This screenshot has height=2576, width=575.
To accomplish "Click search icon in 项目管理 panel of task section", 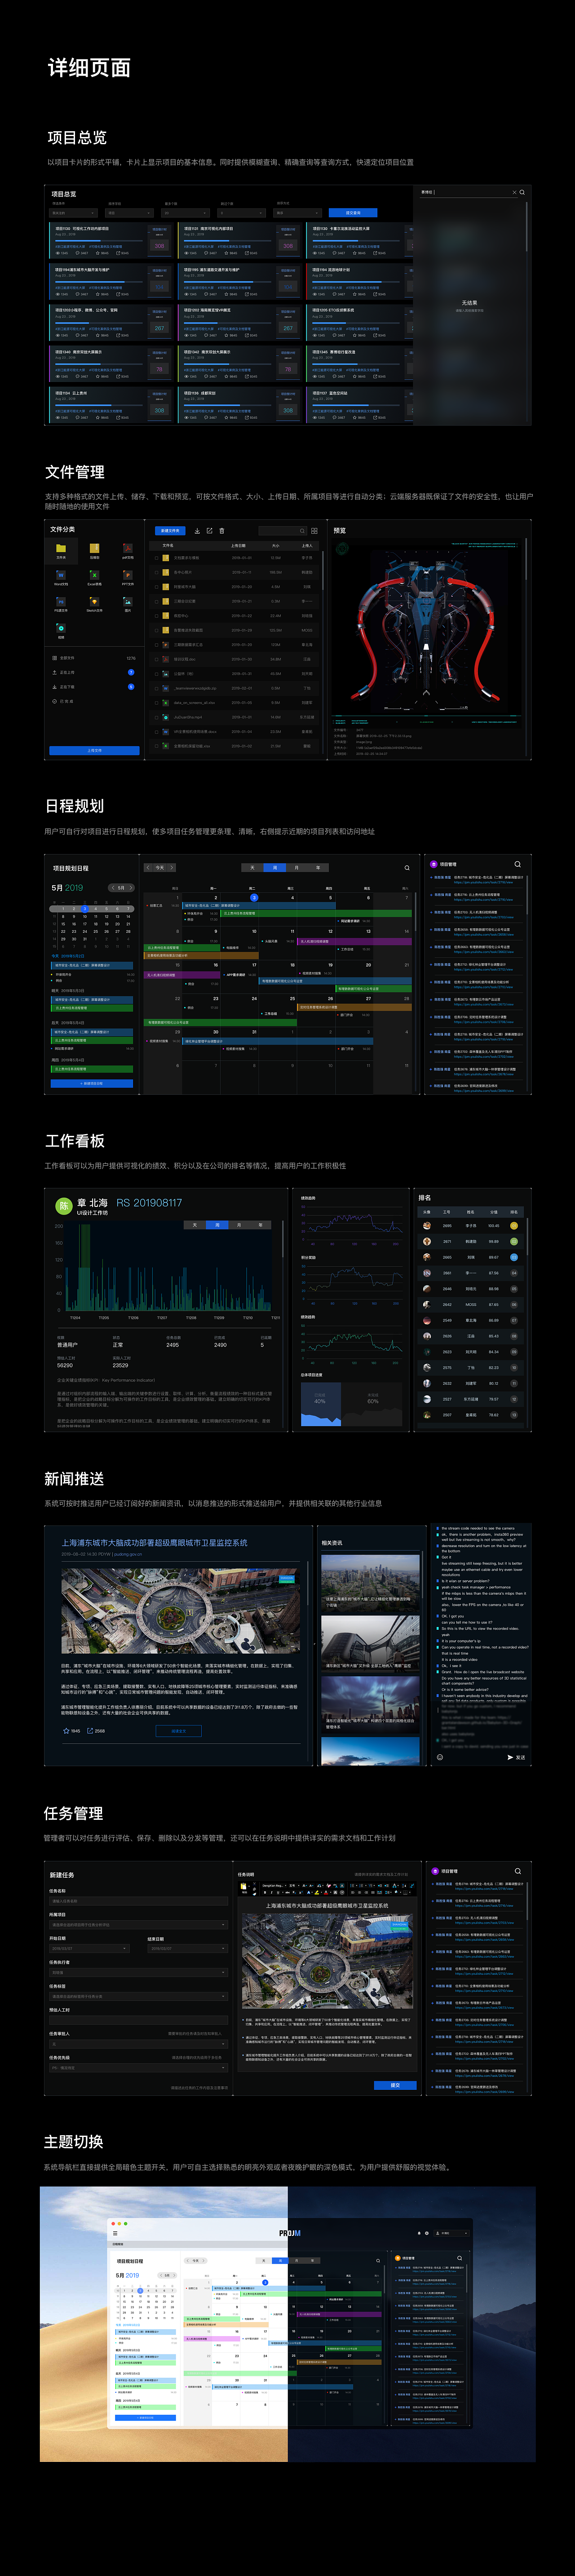I will point(518,1870).
